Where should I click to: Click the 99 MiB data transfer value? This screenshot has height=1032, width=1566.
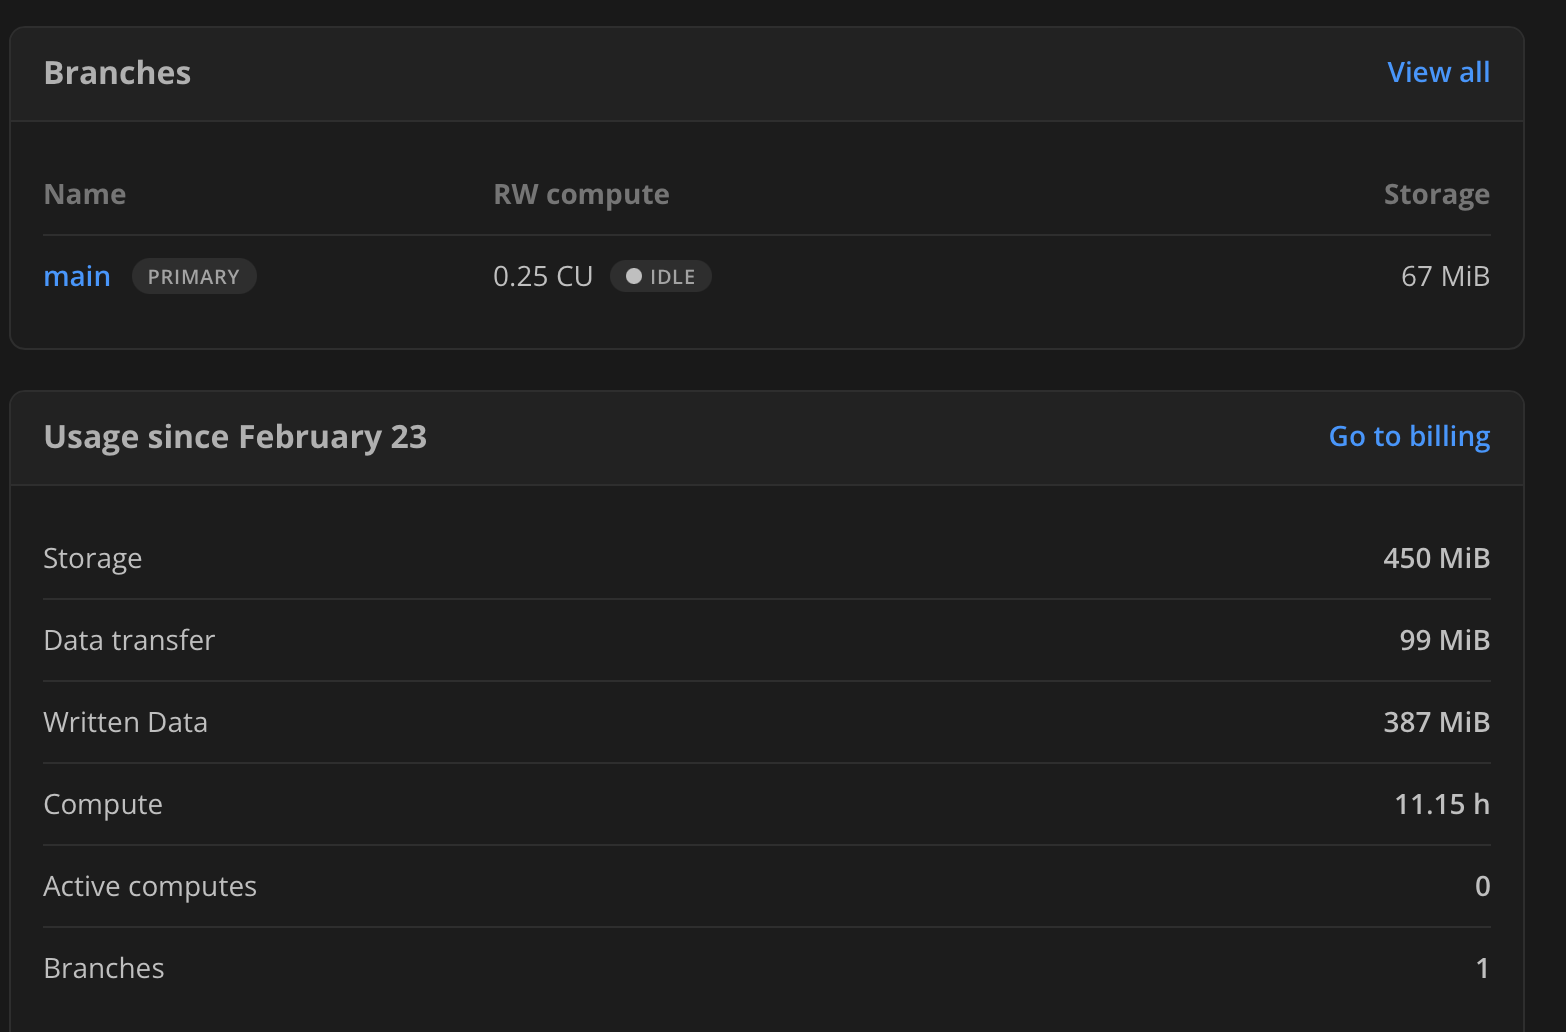click(x=1444, y=640)
